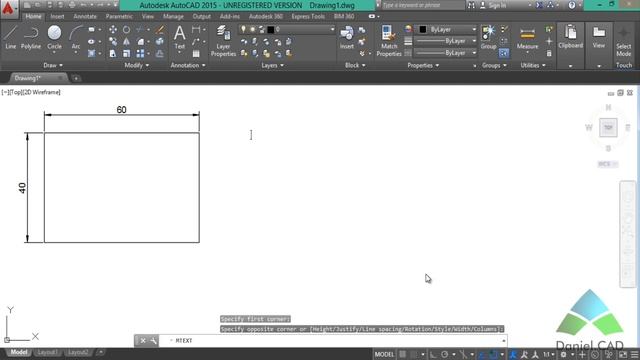Open the Parametric ribbon tab
640x360 pixels.
pyautogui.click(x=119, y=16)
